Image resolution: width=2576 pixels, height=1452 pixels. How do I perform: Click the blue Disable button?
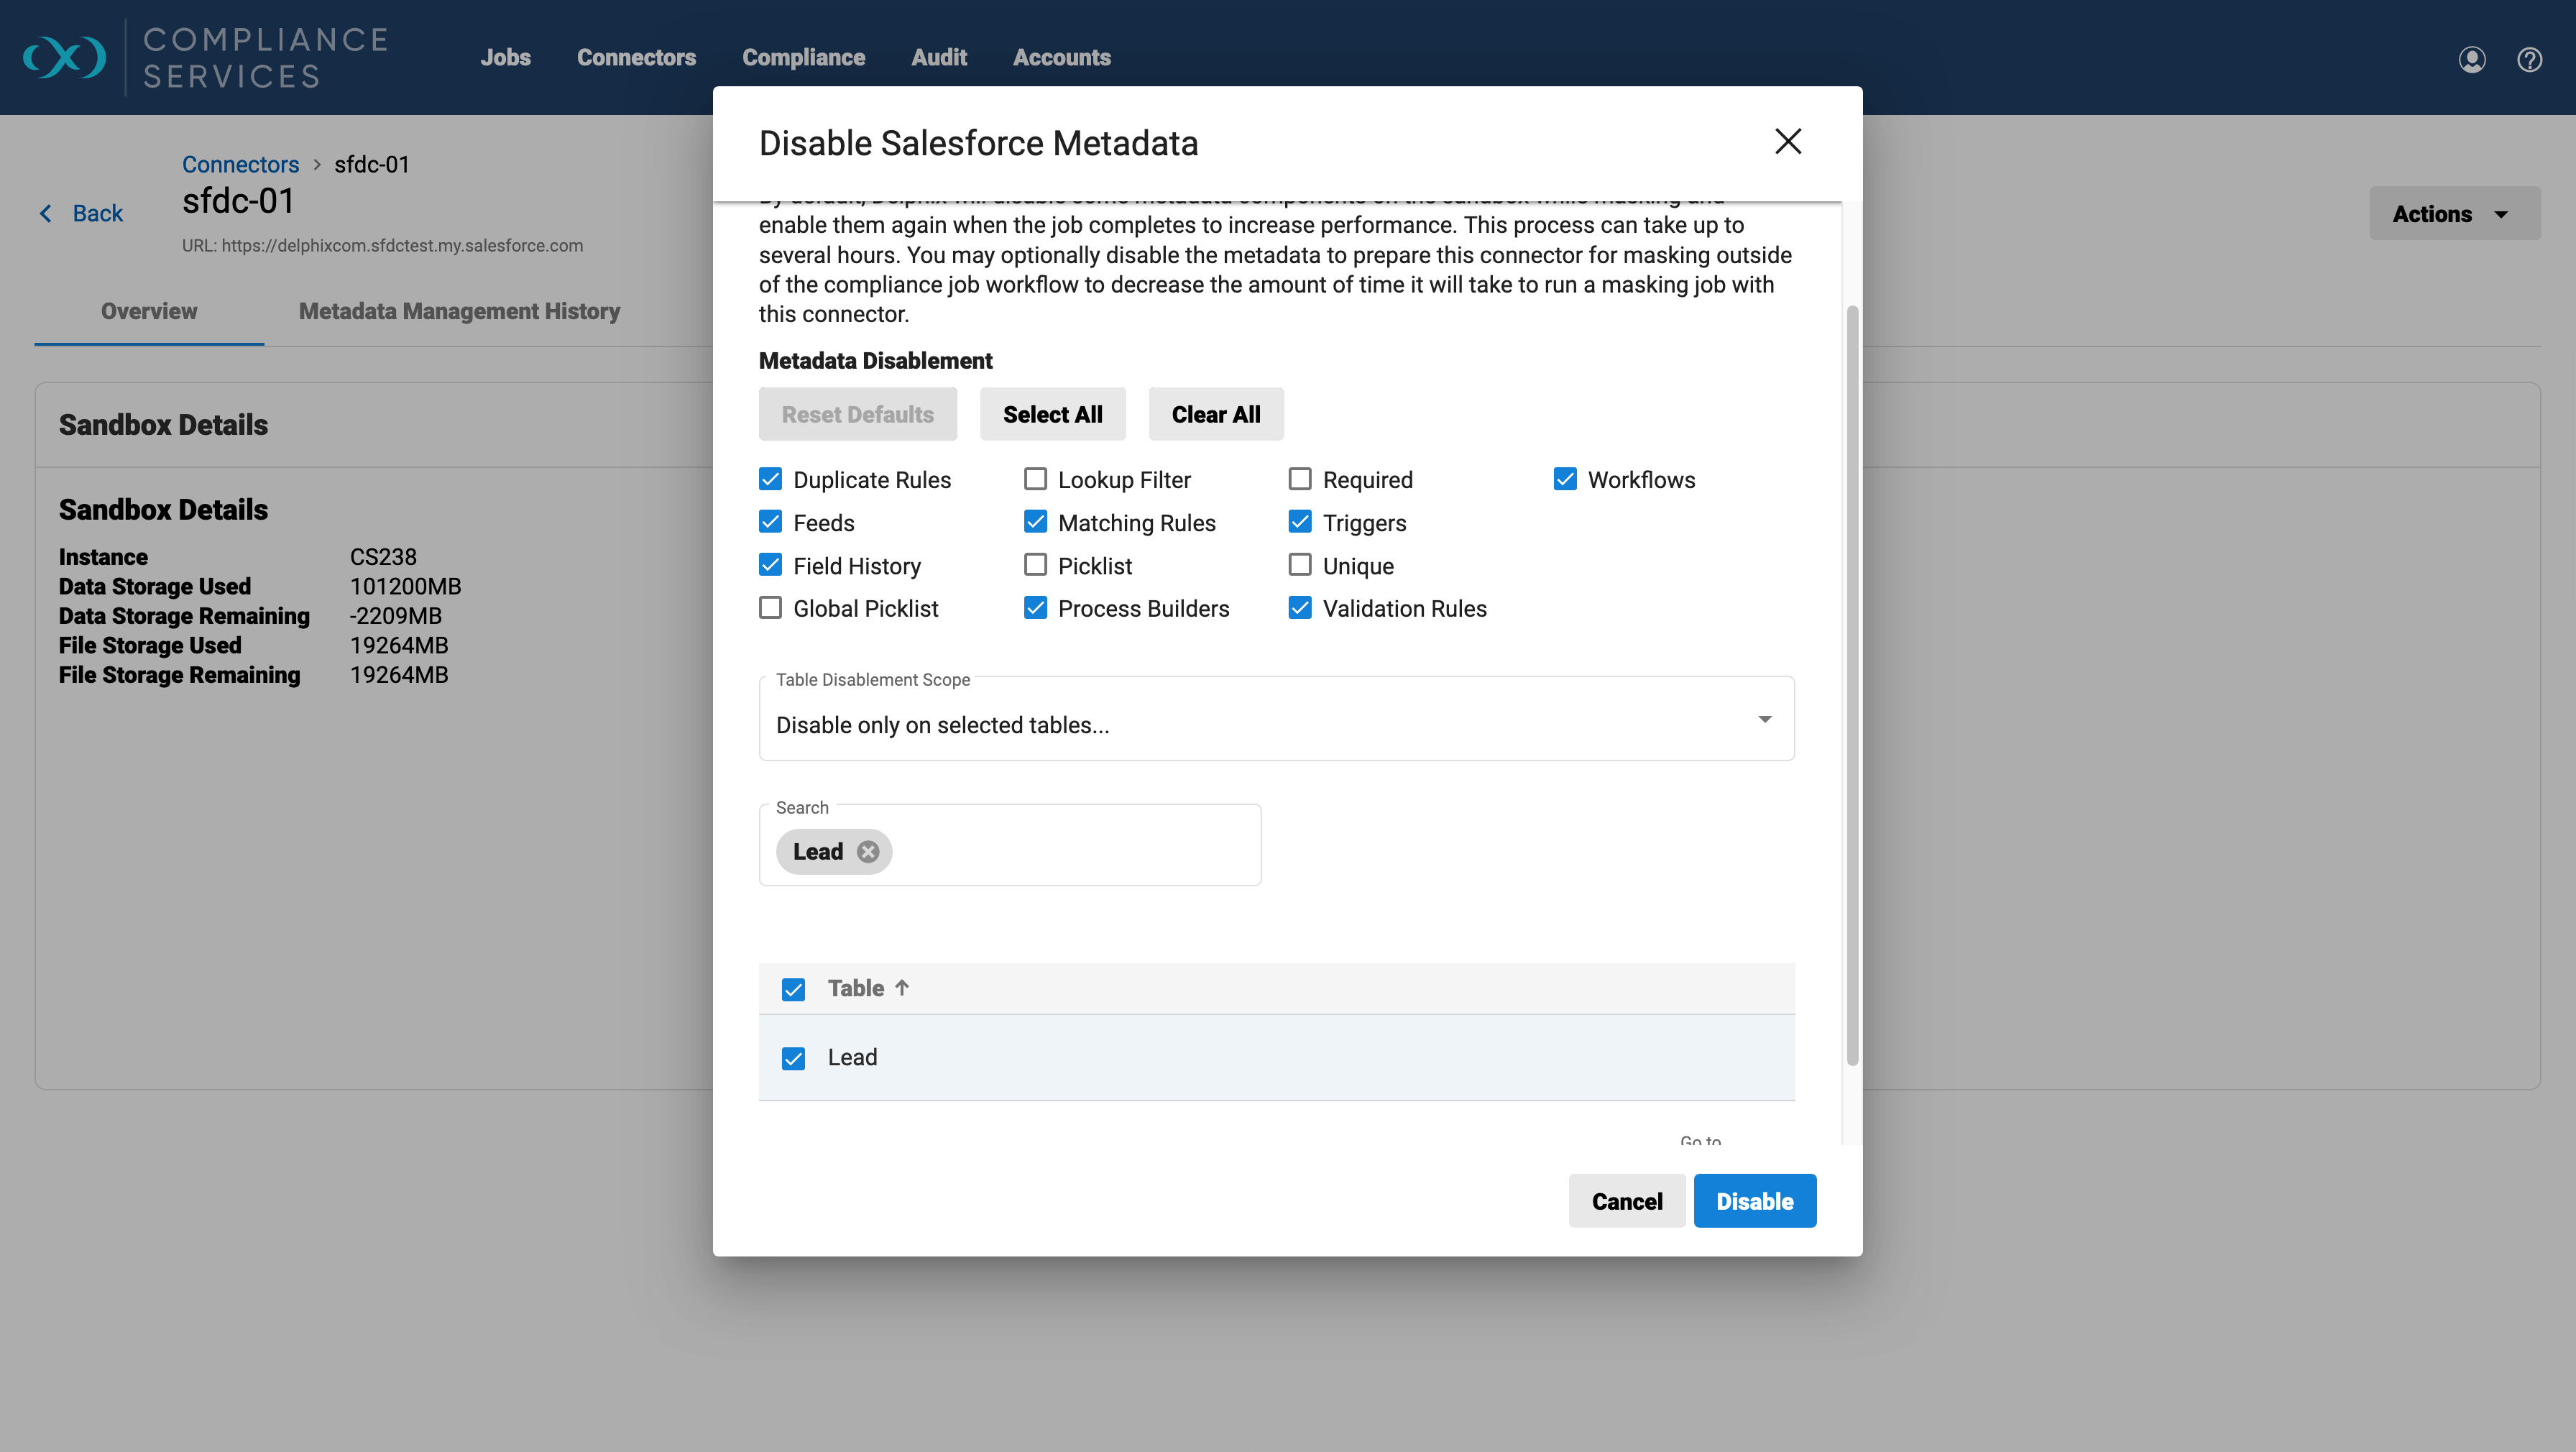point(1754,1201)
